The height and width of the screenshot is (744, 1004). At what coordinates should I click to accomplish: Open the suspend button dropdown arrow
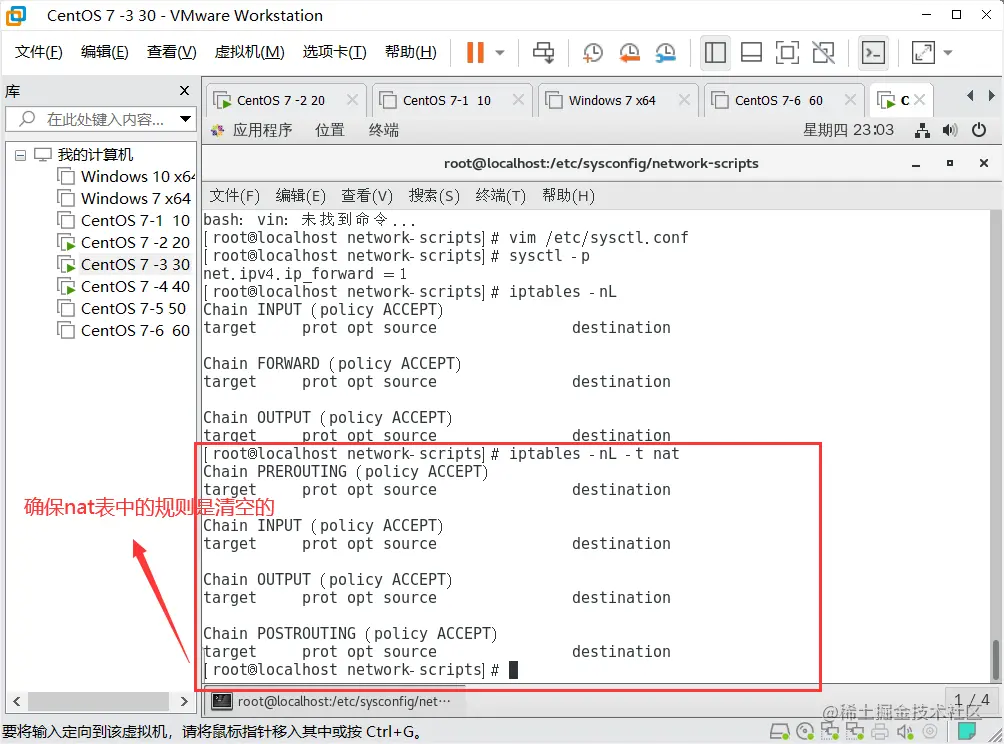(497, 52)
